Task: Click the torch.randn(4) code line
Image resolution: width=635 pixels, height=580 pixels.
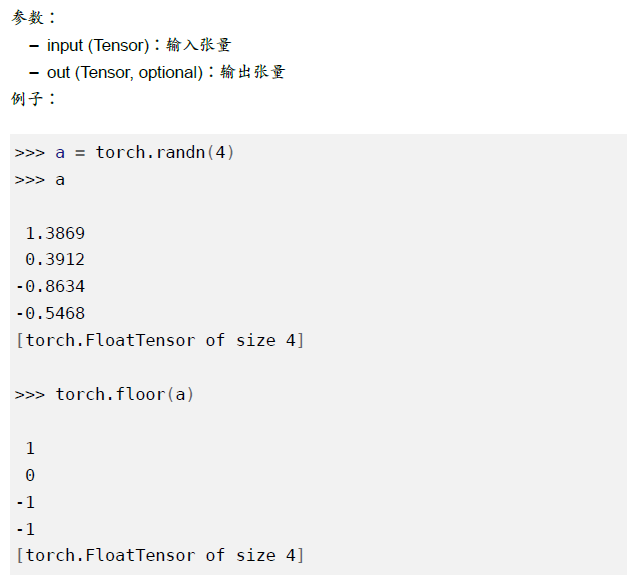Action: (124, 152)
